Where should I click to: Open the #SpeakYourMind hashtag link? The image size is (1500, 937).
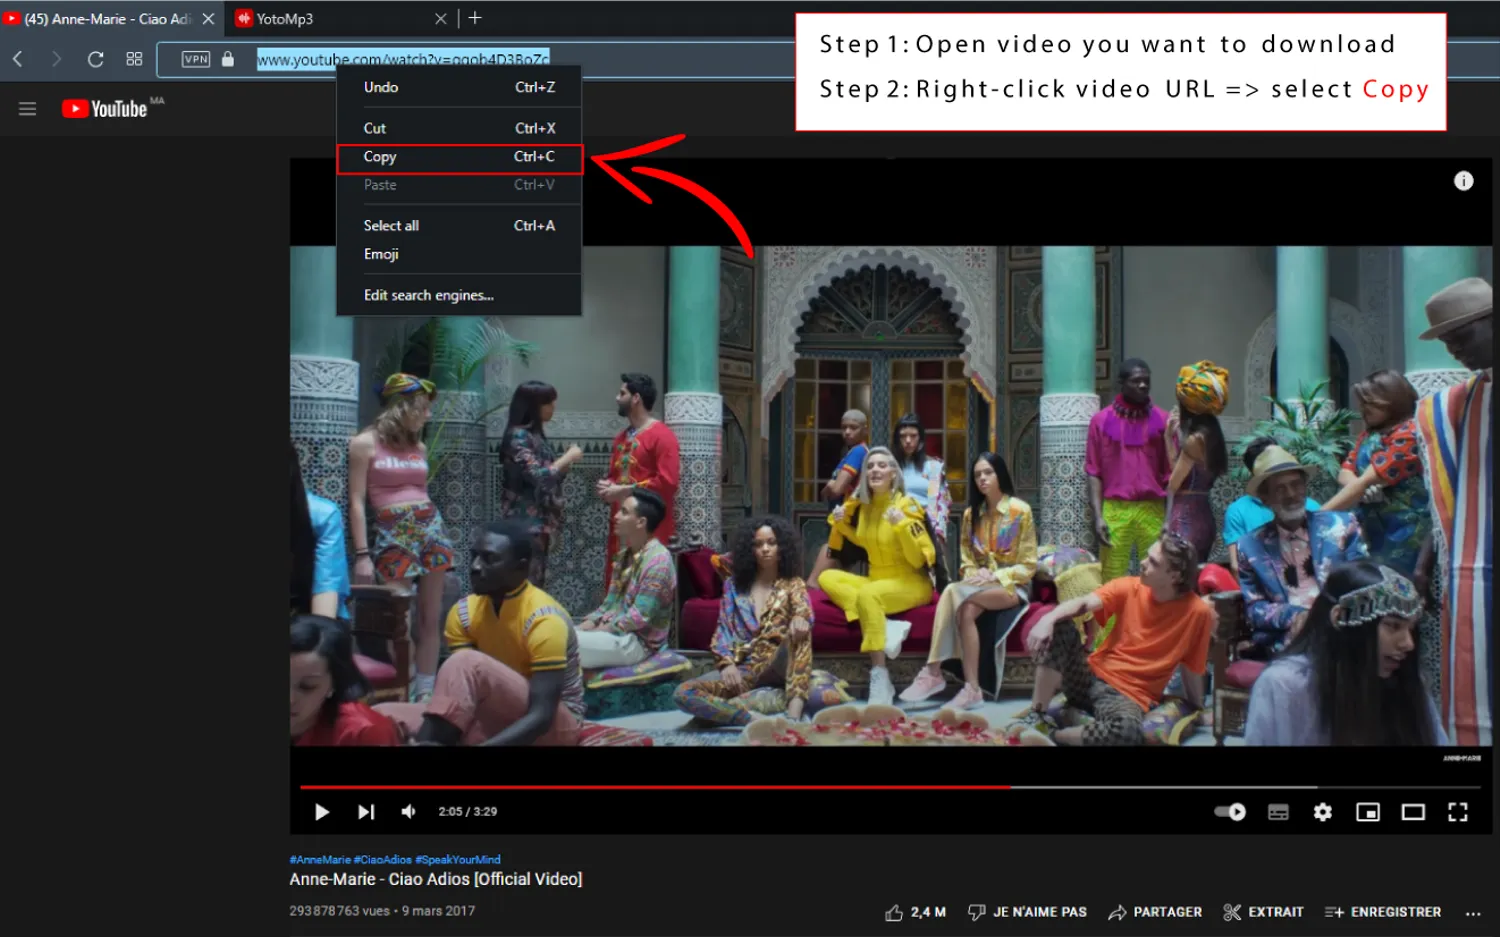click(458, 860)
